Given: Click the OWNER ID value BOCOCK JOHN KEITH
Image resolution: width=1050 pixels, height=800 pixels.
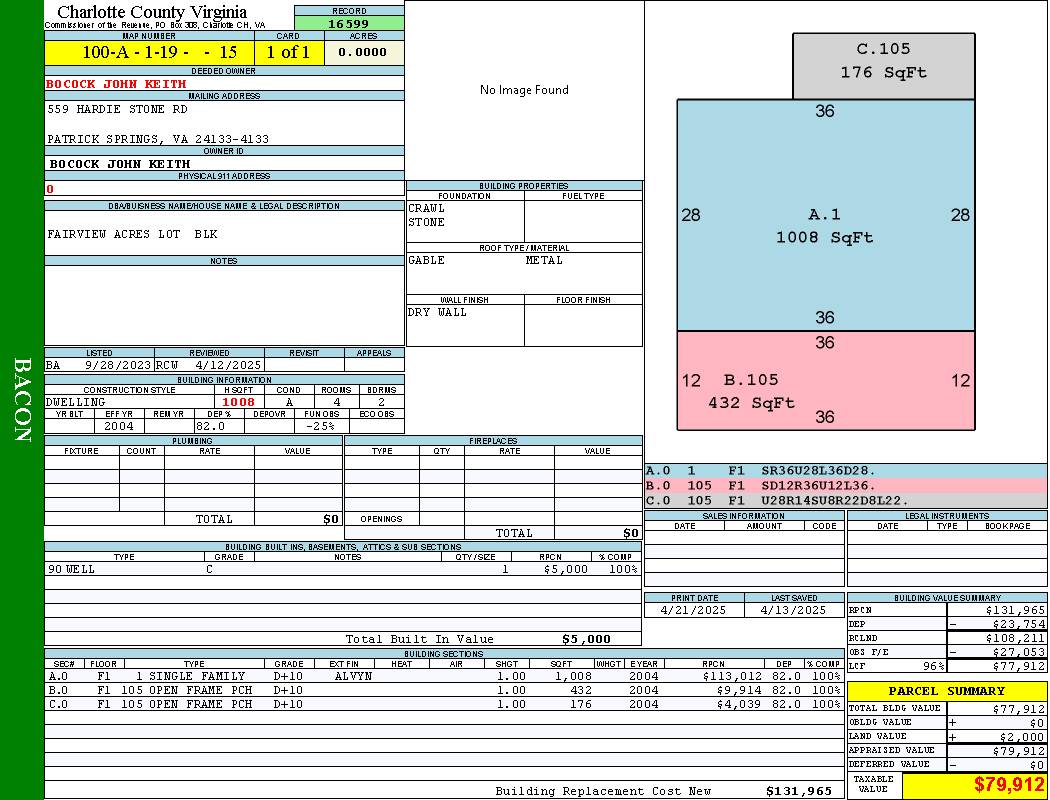Looking at the screenshot, I should [120, 164].
